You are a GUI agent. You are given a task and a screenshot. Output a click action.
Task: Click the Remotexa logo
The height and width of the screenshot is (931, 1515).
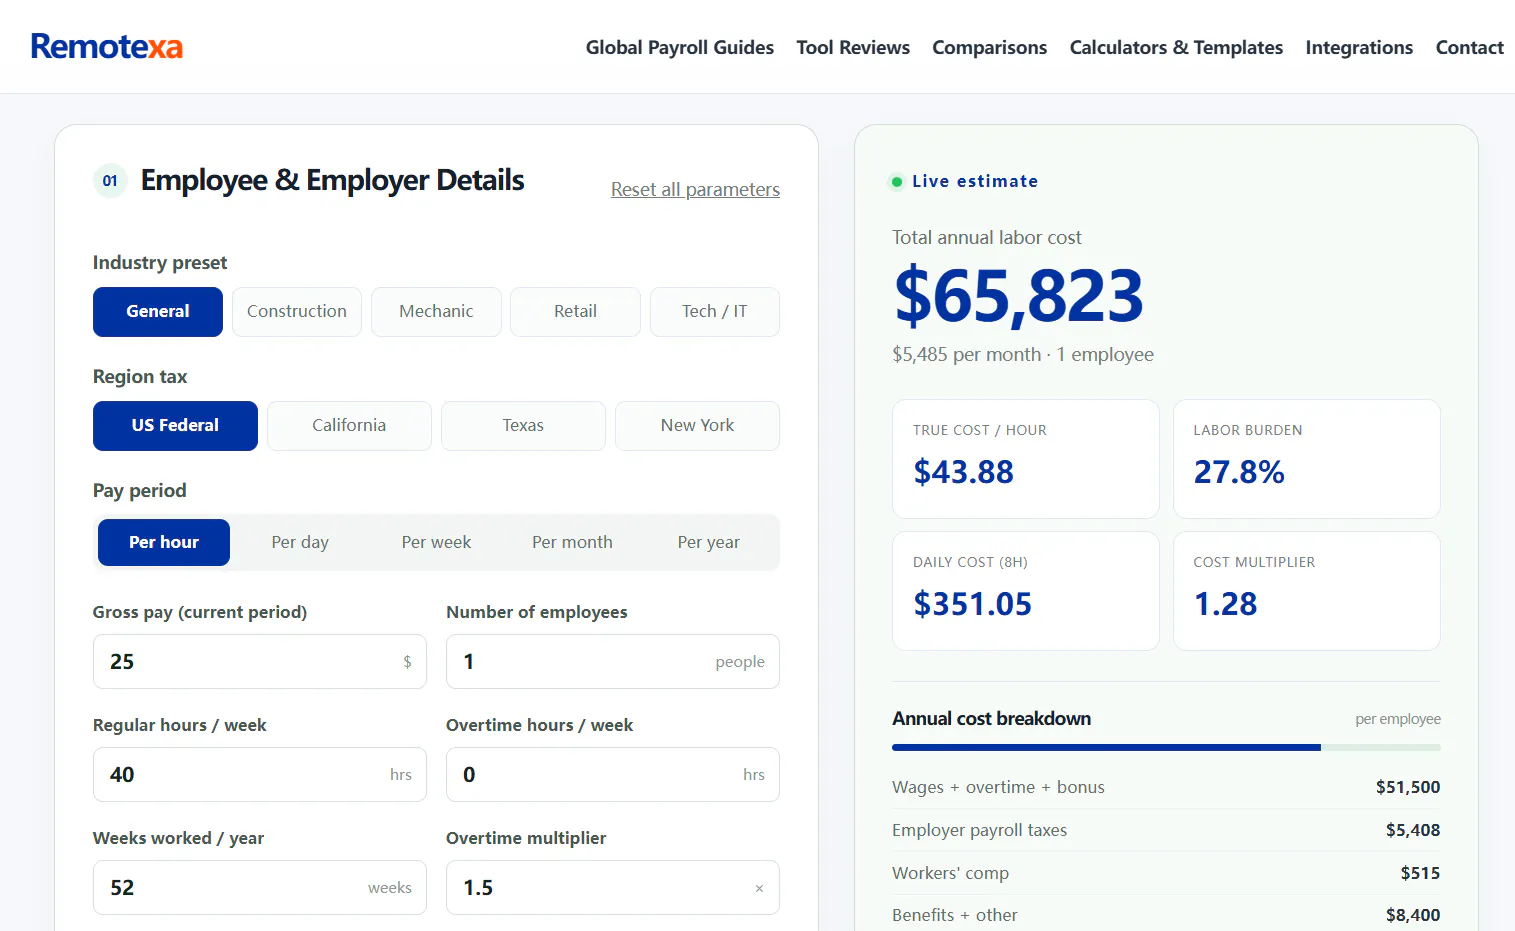pos(106,47)
